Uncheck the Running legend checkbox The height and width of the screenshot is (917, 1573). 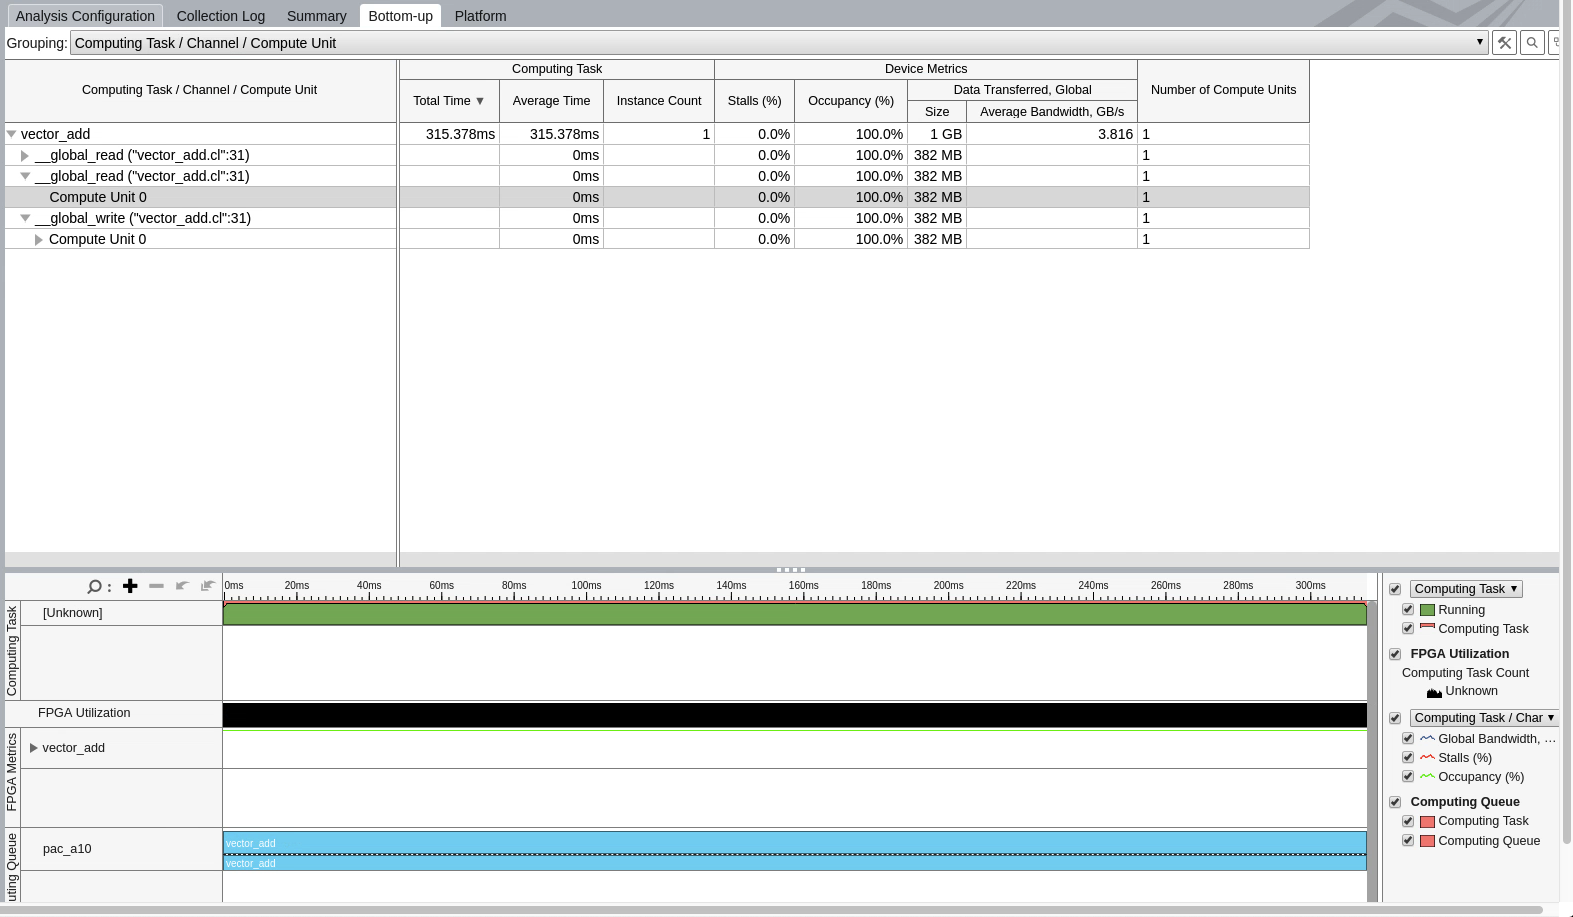click(x=1408, y=610)
